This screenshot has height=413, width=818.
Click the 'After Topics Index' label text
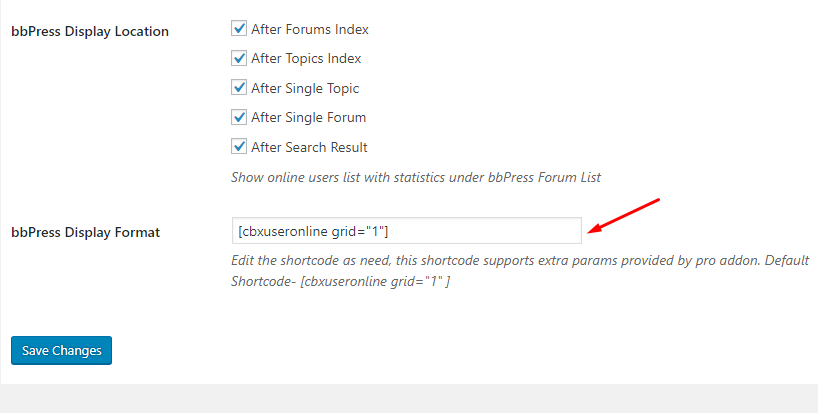[306, 58]
